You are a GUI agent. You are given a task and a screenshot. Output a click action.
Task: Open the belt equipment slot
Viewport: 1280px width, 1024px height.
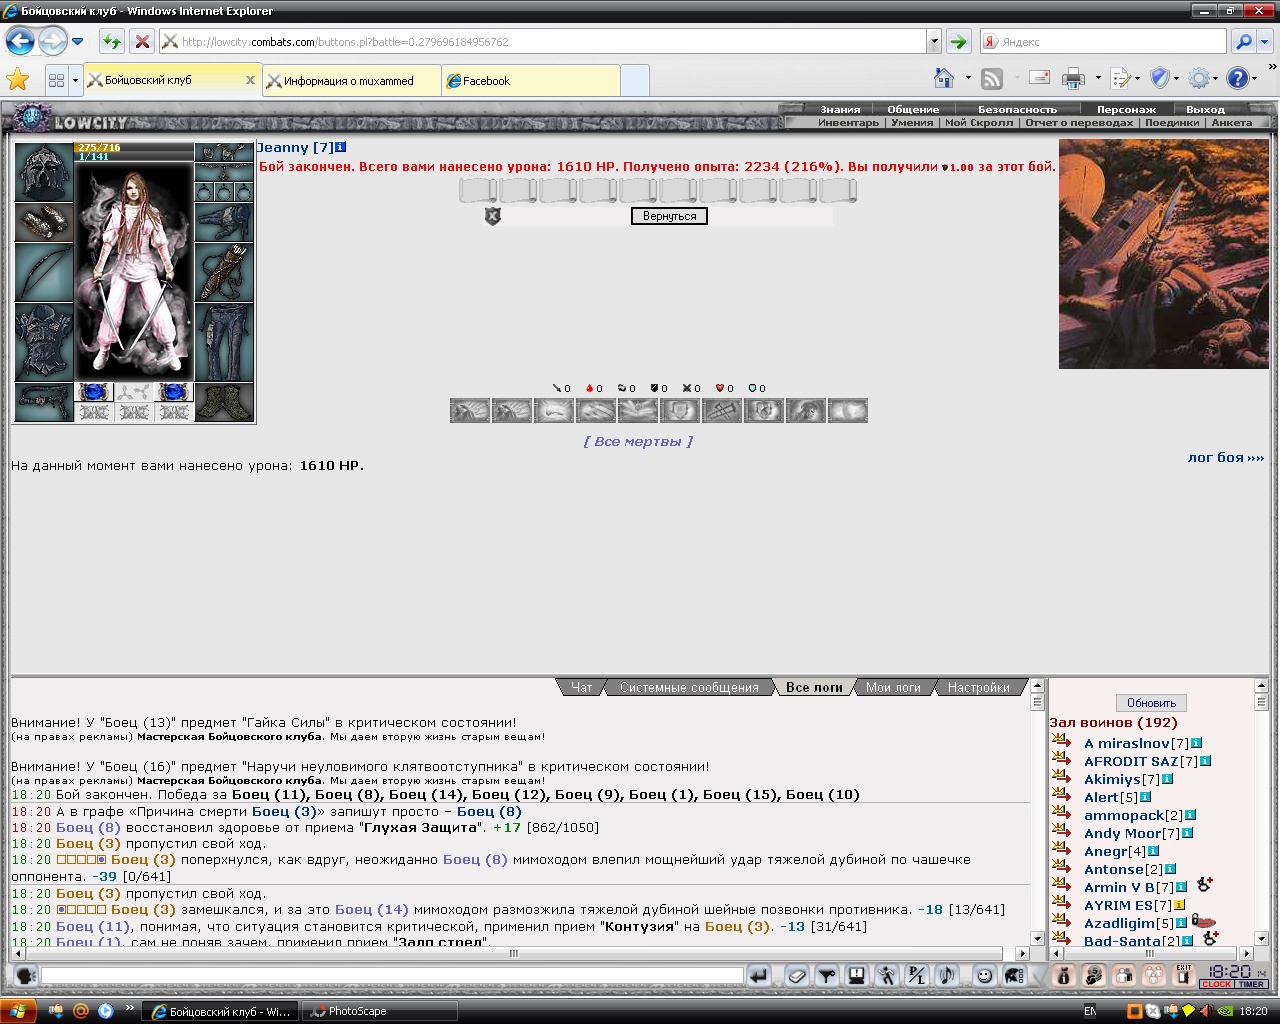click(44, 402)
